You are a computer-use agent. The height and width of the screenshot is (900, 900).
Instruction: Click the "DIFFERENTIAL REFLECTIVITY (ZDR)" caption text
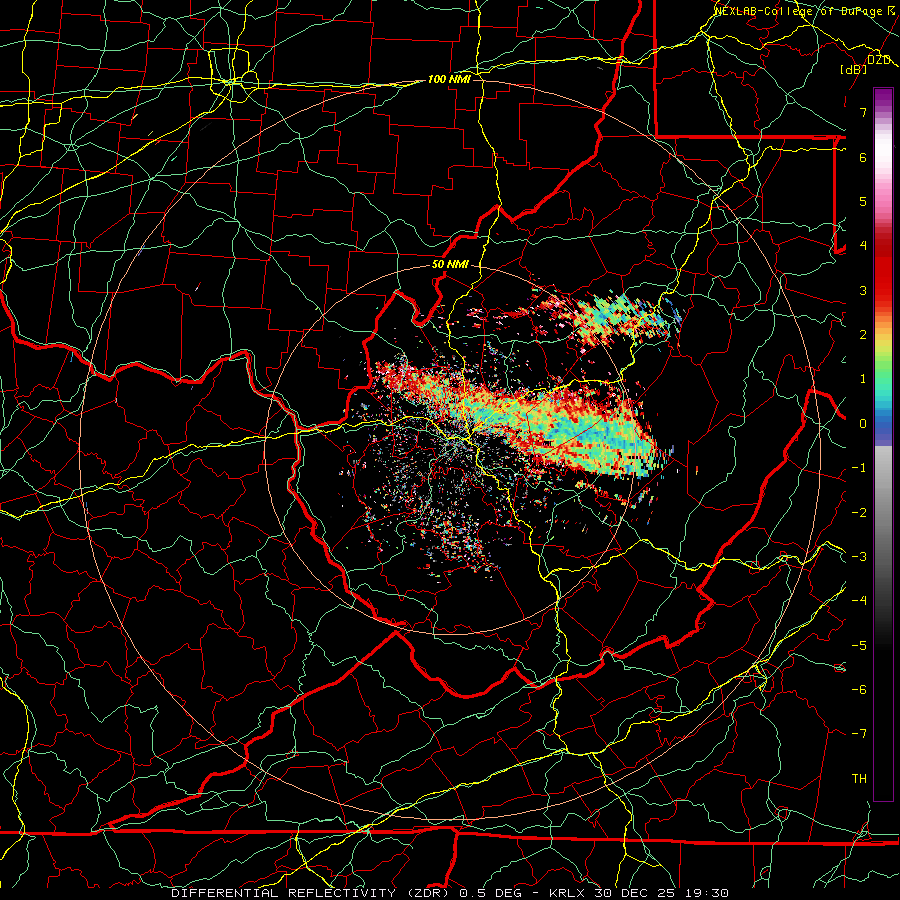[x=312, y=893]
